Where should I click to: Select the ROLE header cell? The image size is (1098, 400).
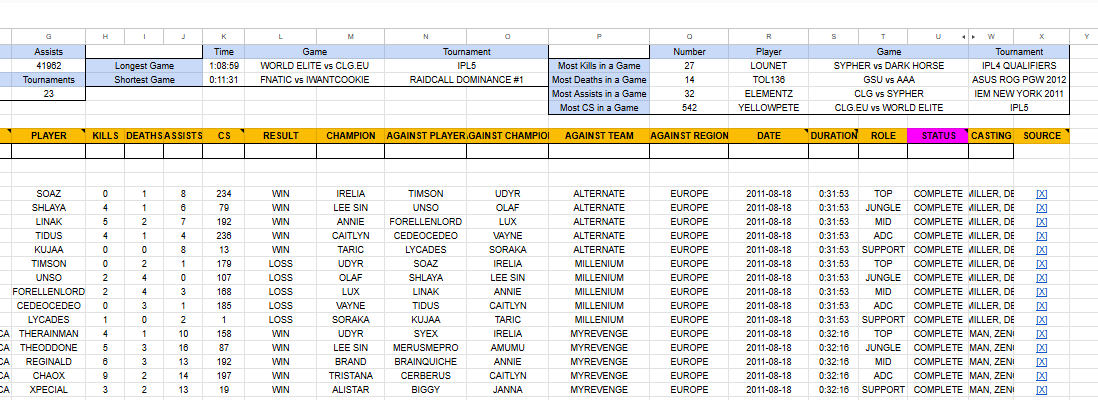(883, 136)
